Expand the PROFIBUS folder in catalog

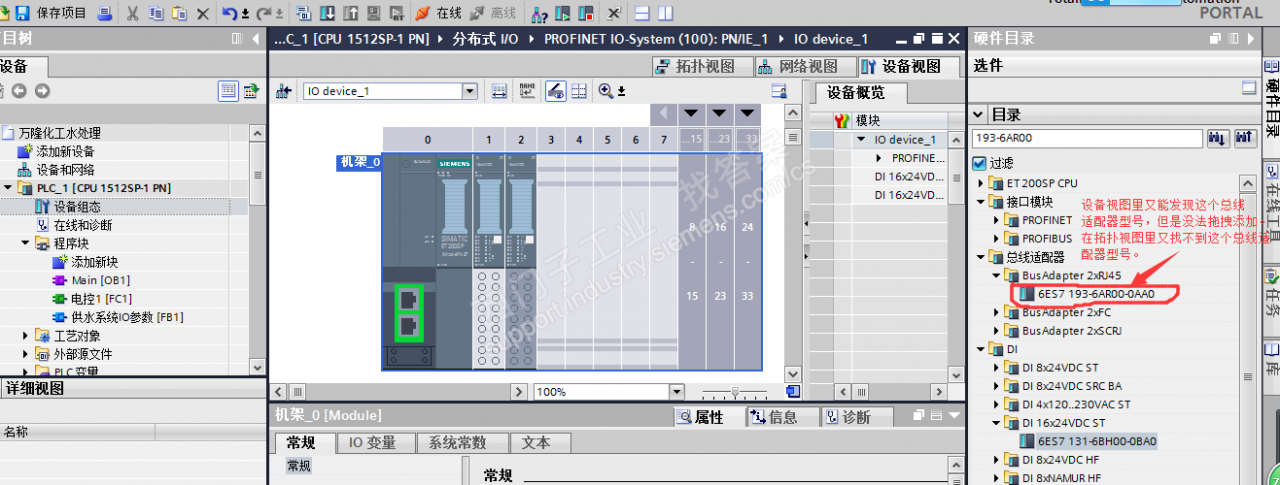(x=996, y=239)
